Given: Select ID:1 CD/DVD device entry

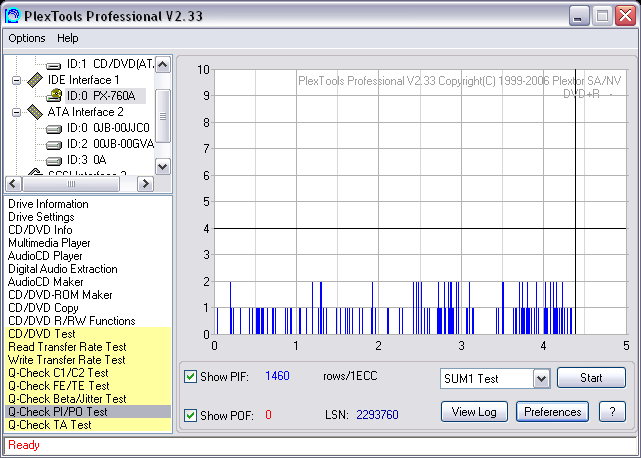Looking at the screenshot, I should (x=110, y=64).
